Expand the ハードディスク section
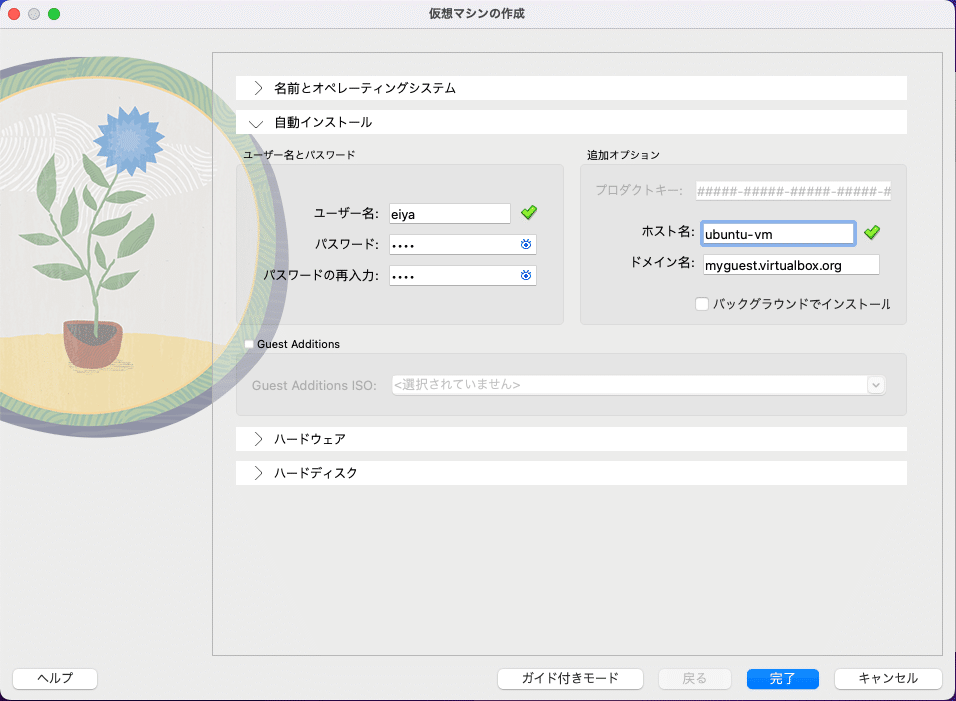The width and height of the screenshot is (956, 701). [x=571, y=473]
